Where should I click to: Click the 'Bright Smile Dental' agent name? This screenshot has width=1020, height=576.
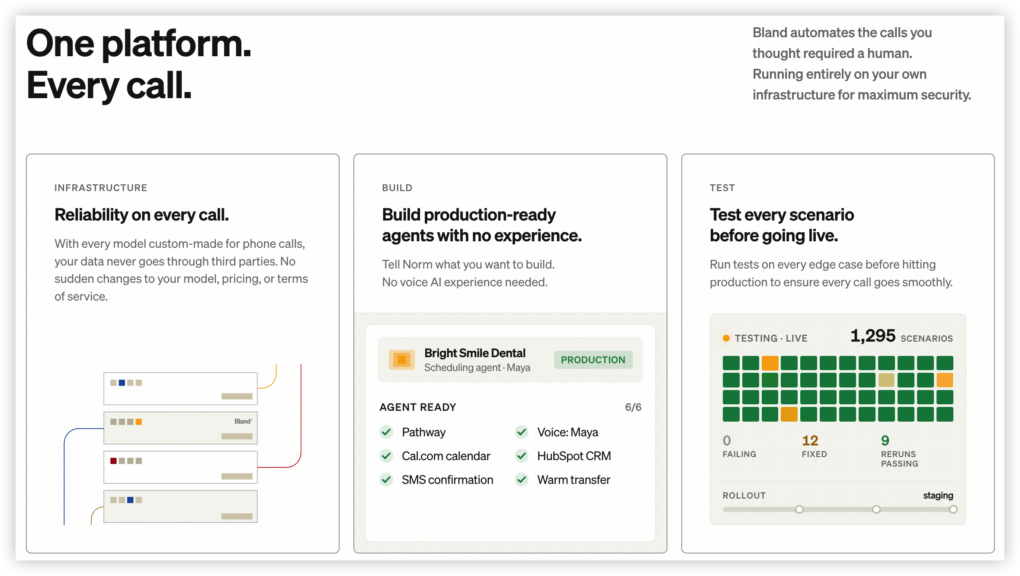(x=474, y=353)
